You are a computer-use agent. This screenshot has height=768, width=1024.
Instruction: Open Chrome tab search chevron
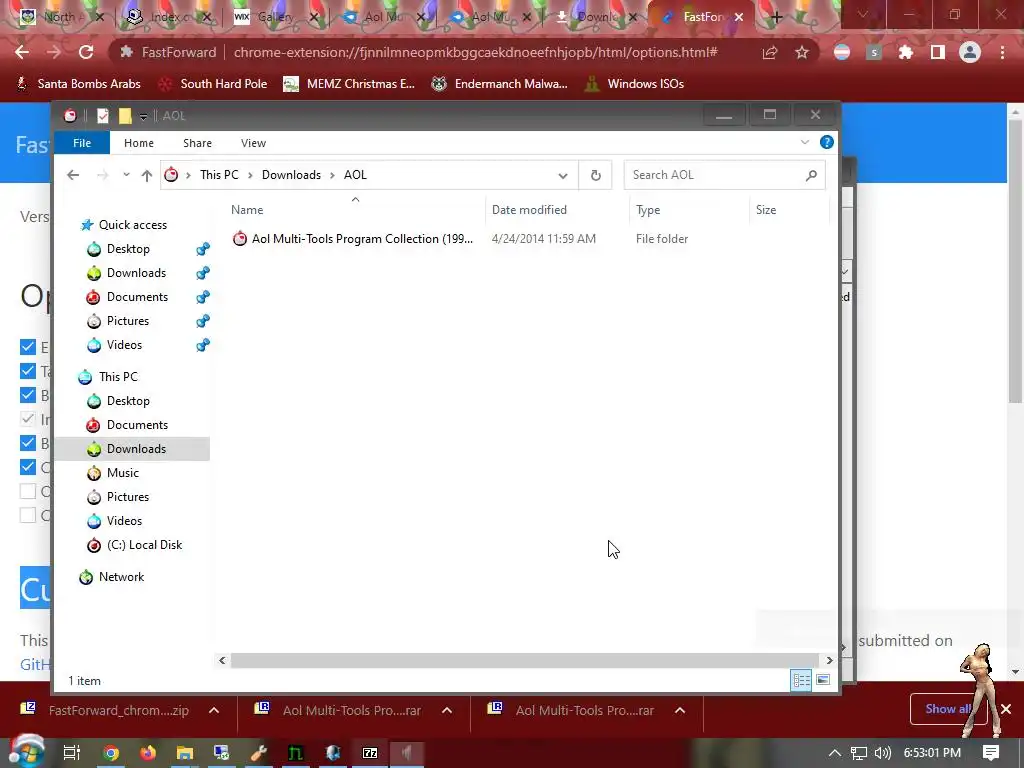pos(863,14)
